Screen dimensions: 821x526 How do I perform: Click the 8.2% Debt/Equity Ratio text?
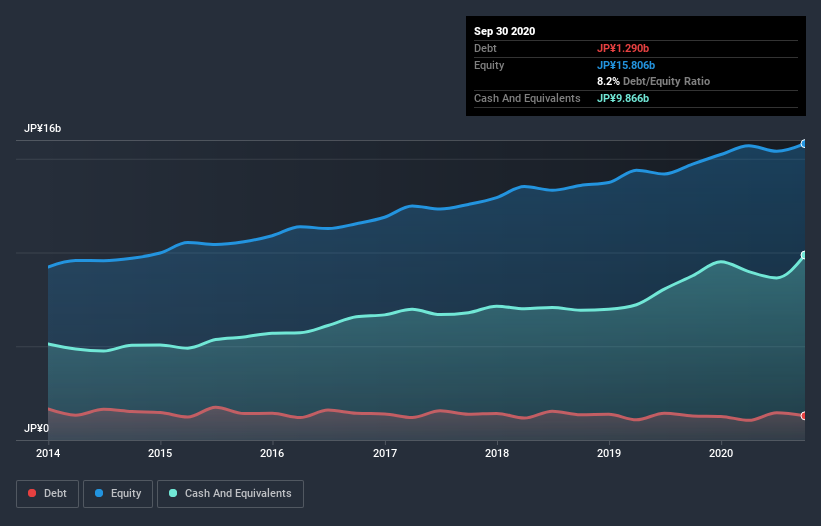tap(653, 81)
